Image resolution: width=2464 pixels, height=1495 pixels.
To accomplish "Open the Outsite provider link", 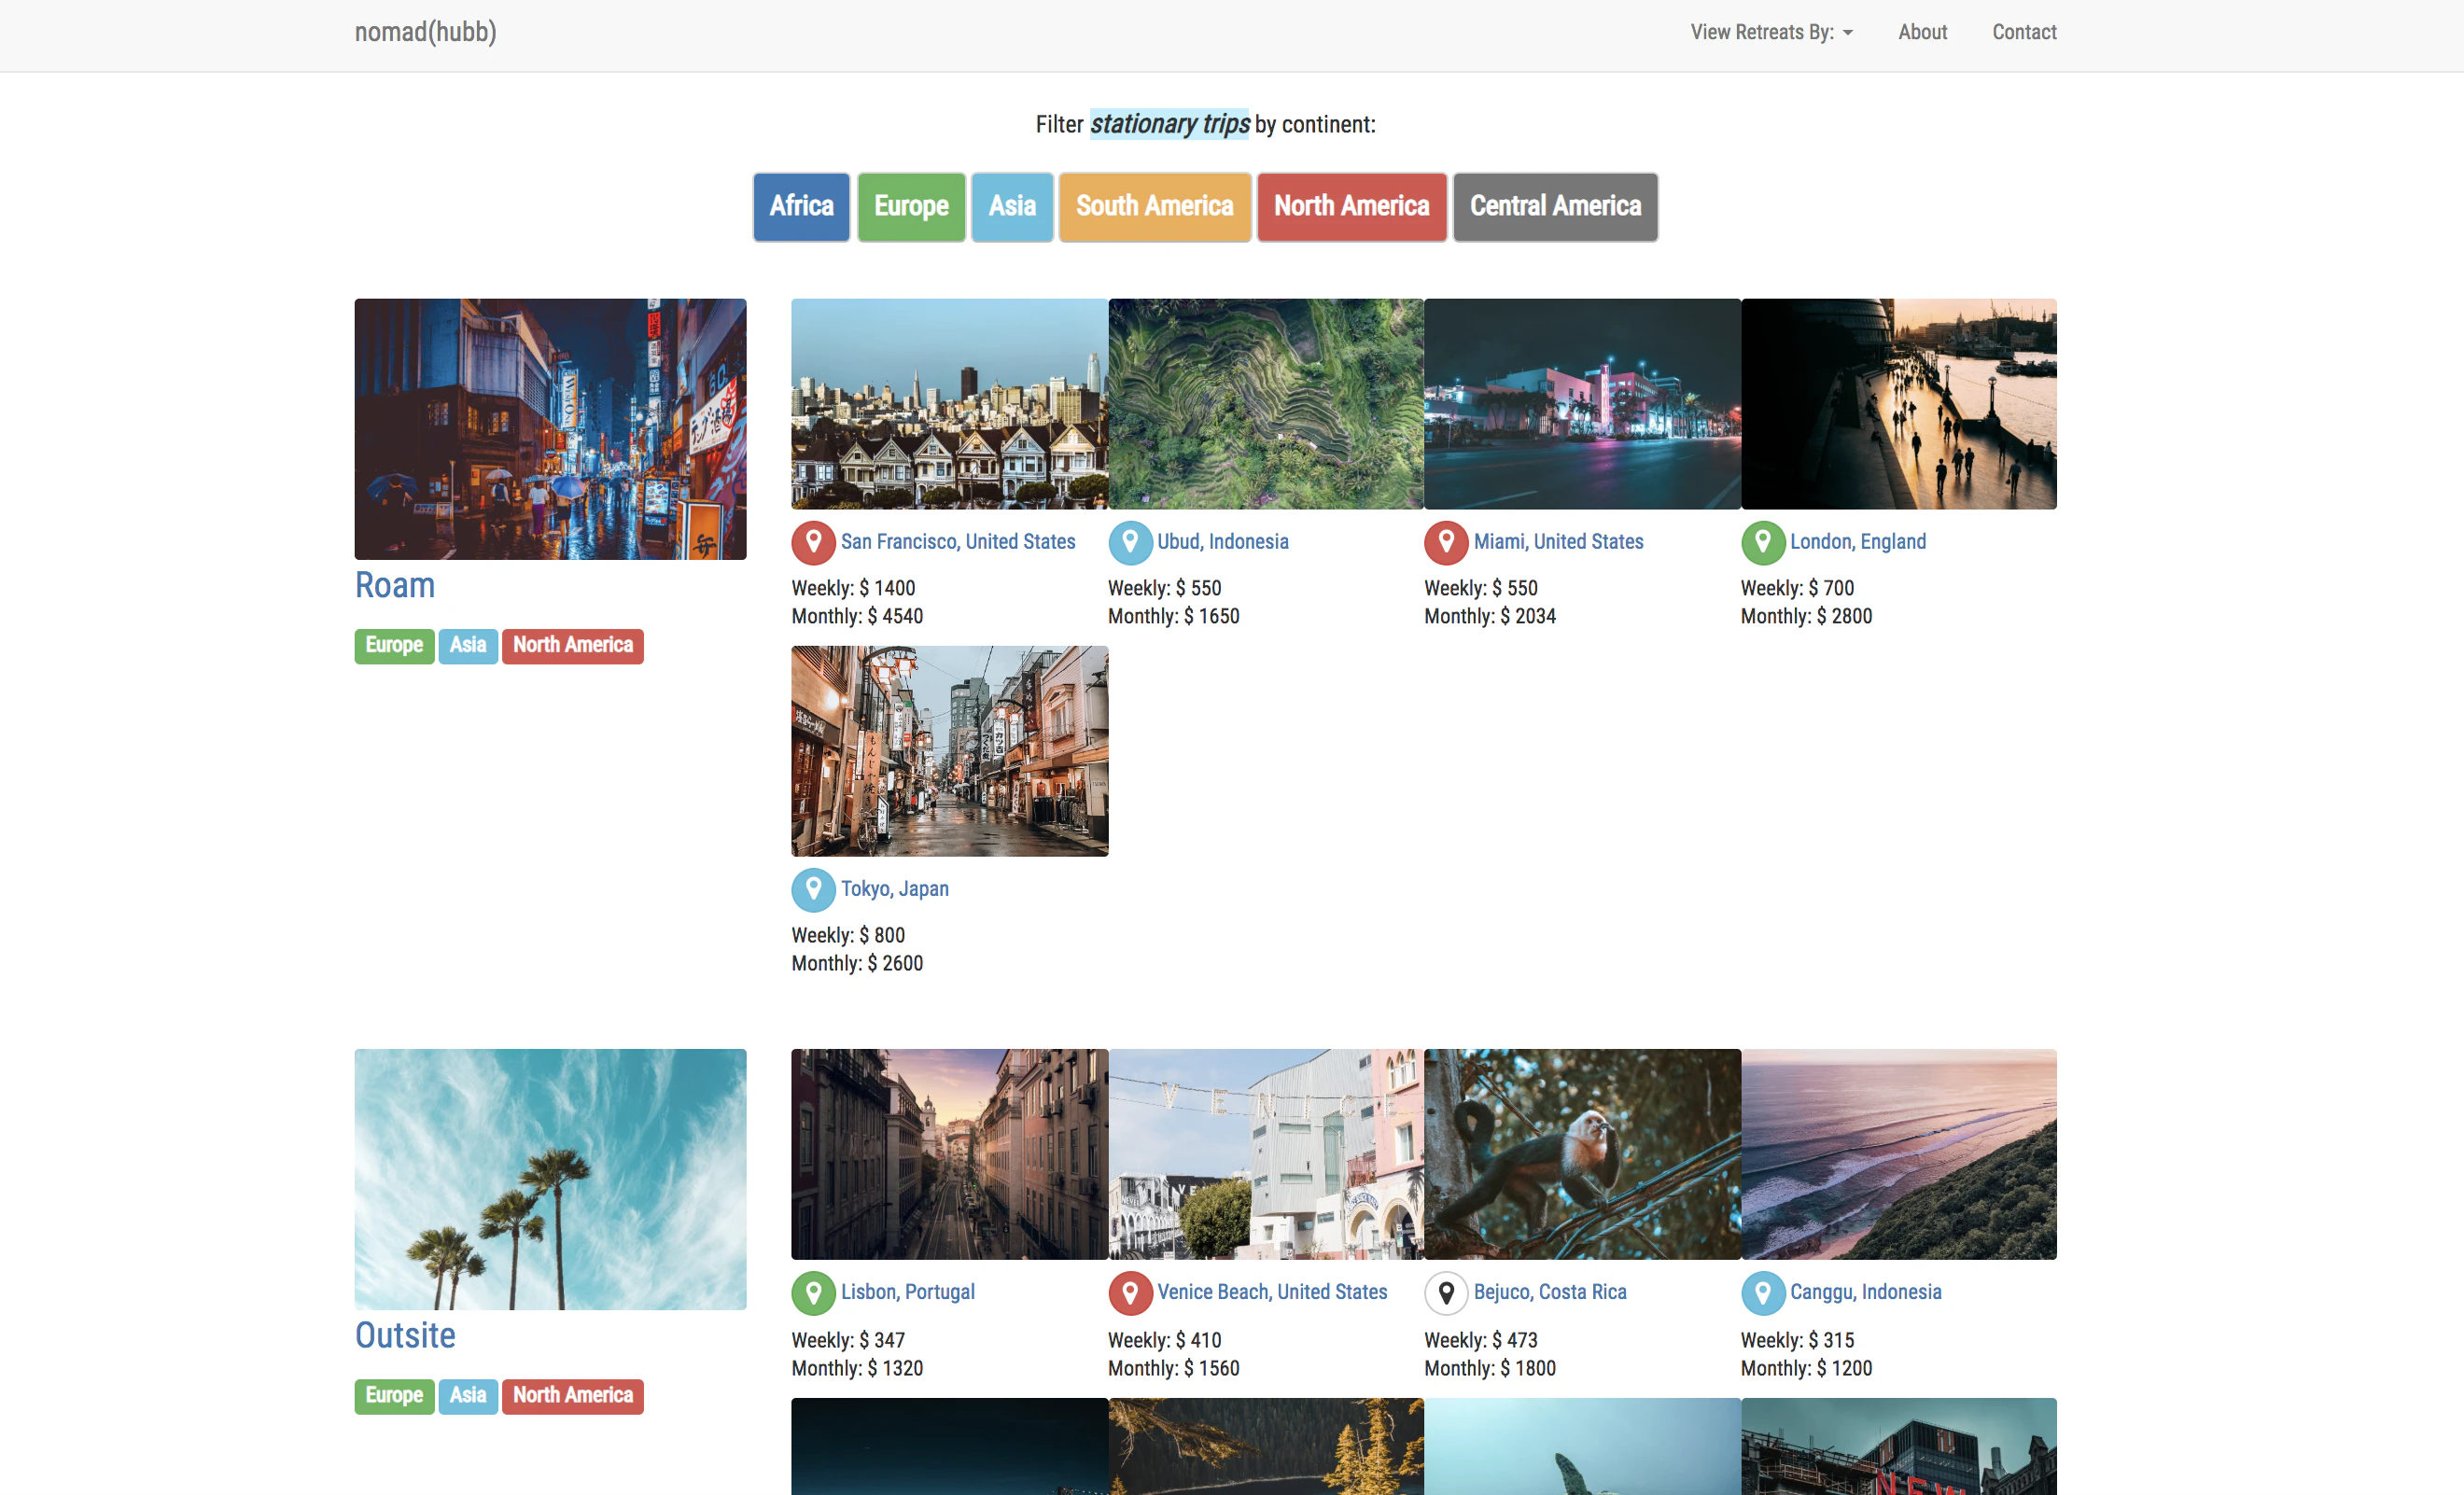I will (x=405, y=1335).
